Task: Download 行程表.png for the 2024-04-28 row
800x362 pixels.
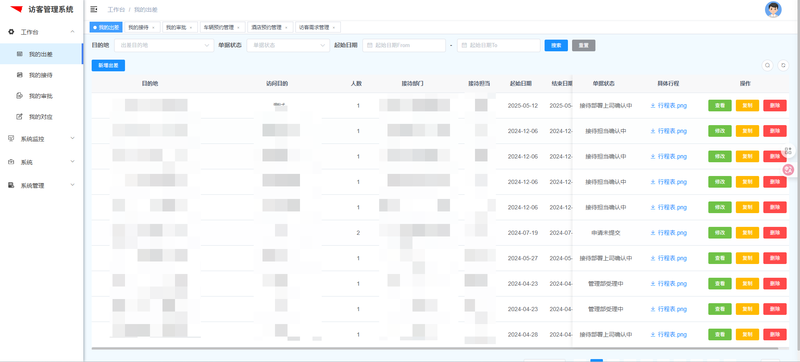Action: click(x=668, y=335)
